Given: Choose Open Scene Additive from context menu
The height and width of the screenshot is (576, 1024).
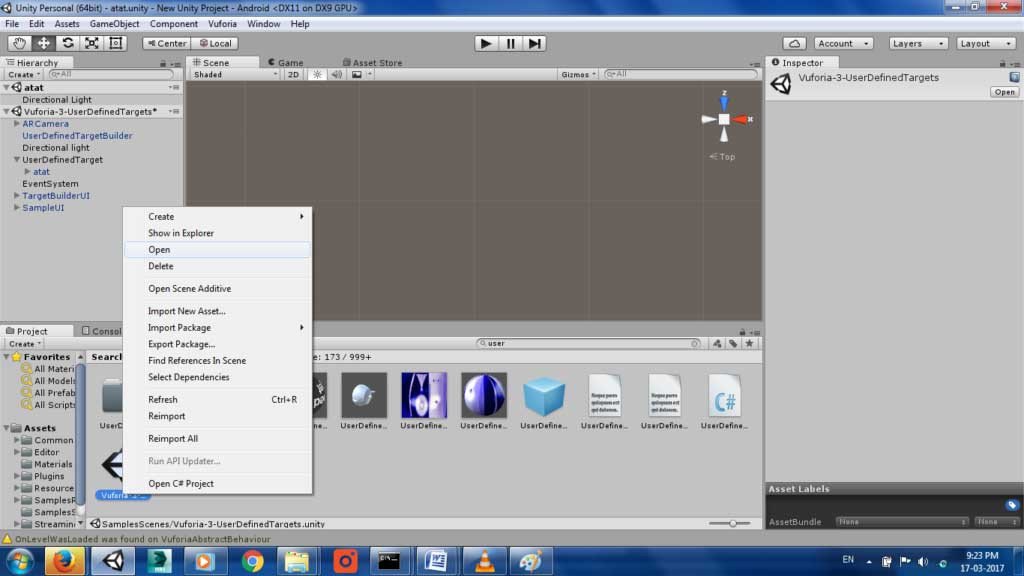Looking at the screenshot, I should pyautogui.click(x=189, y=289).
